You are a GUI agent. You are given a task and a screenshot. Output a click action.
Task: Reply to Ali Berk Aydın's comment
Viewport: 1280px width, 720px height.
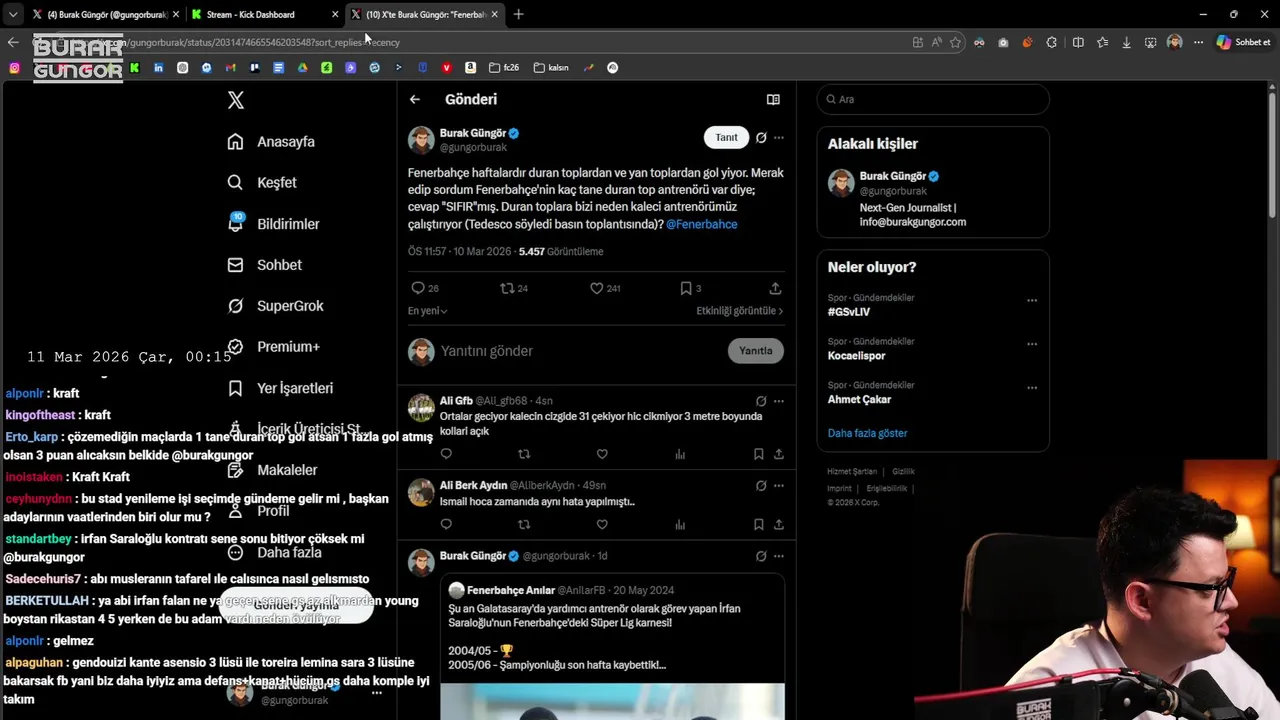446,524
